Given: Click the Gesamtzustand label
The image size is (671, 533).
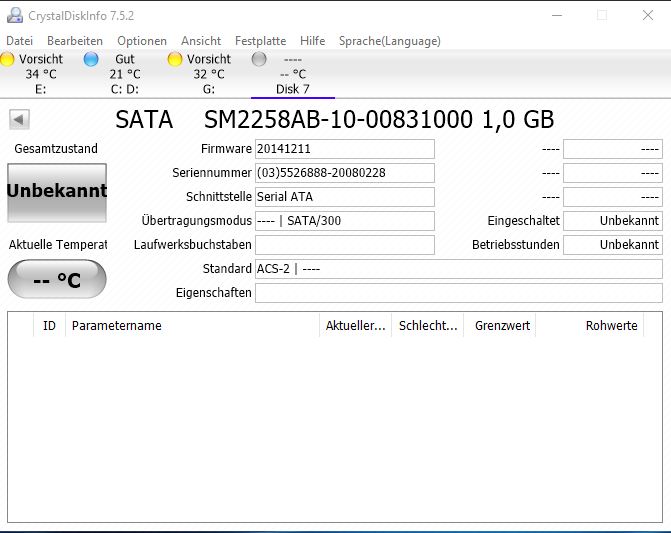Looking at the screenshot, I should click(x=56, y=149).
